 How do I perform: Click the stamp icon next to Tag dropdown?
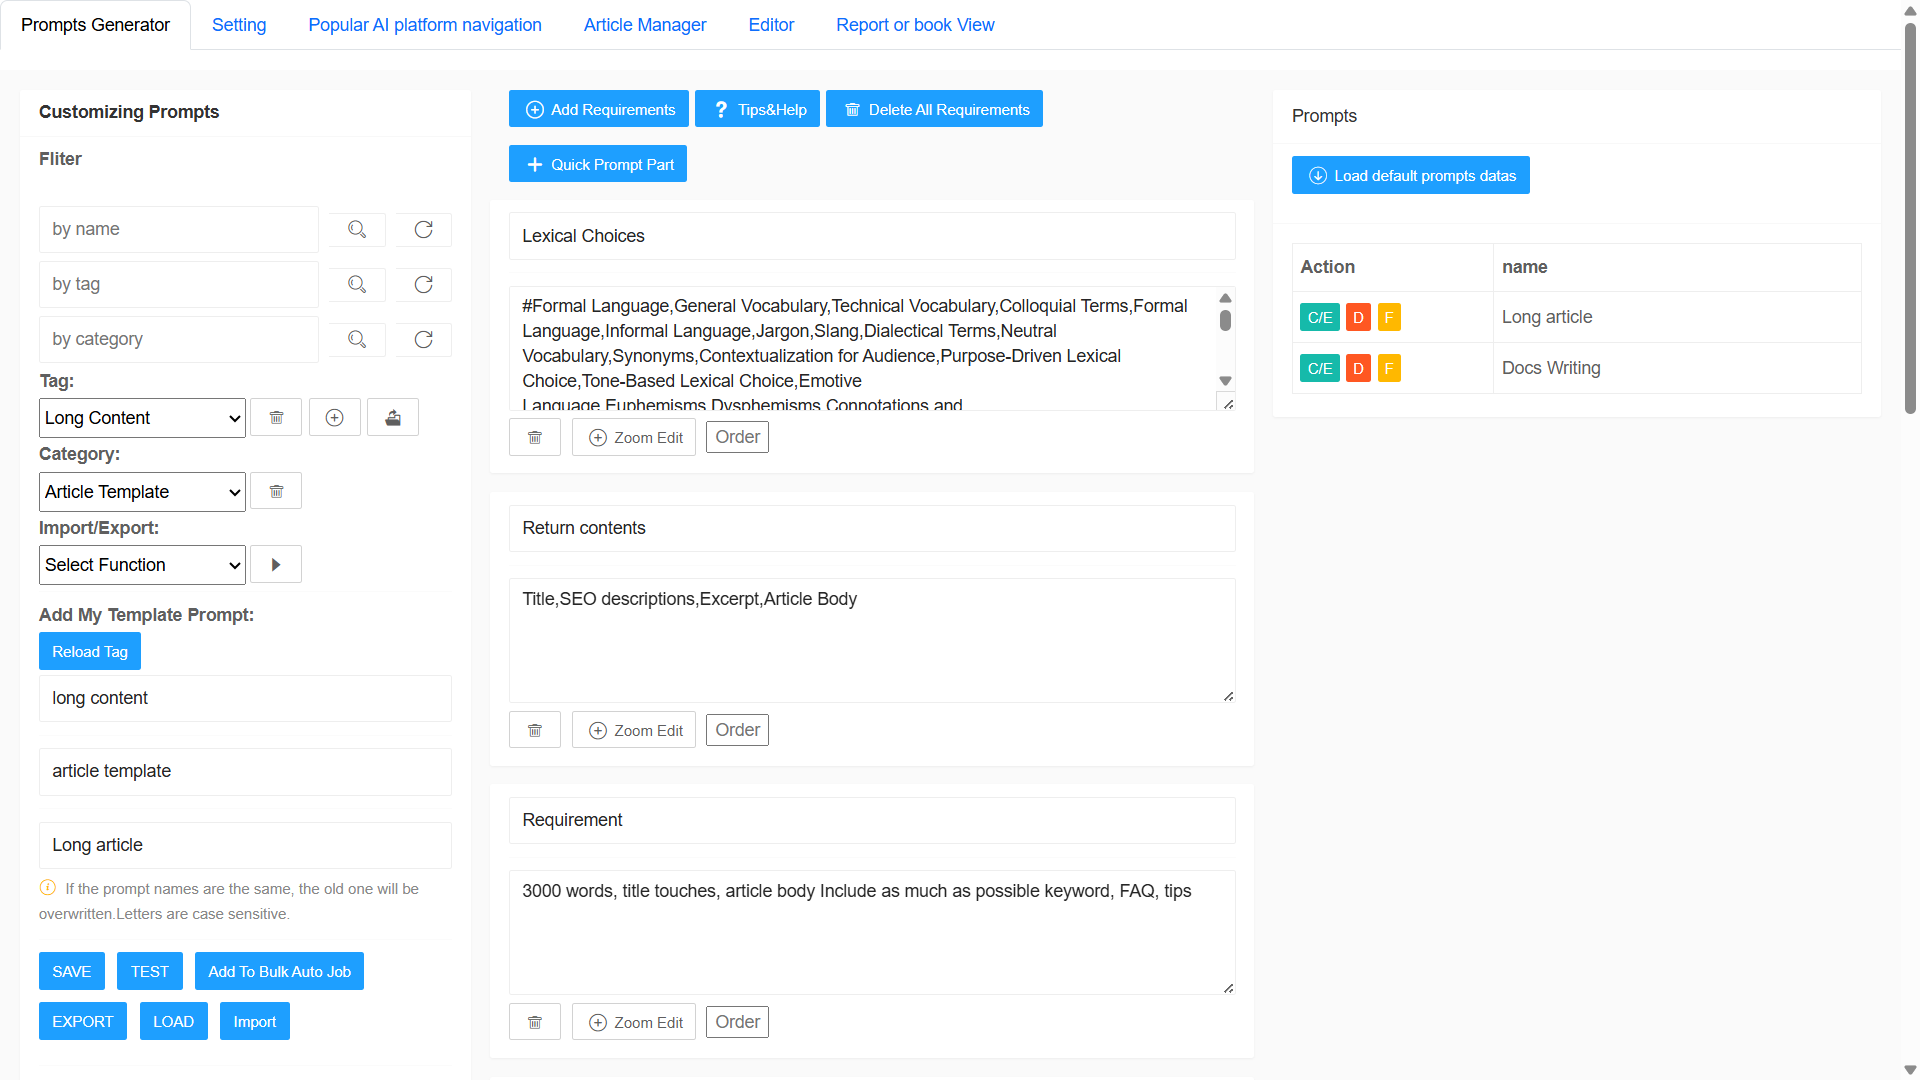(x=393, y=417)
